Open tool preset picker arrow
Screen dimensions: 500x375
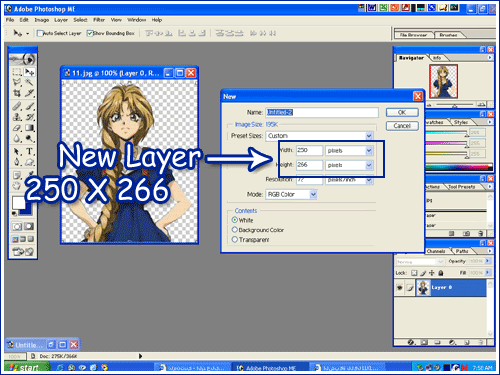point(28,33)
